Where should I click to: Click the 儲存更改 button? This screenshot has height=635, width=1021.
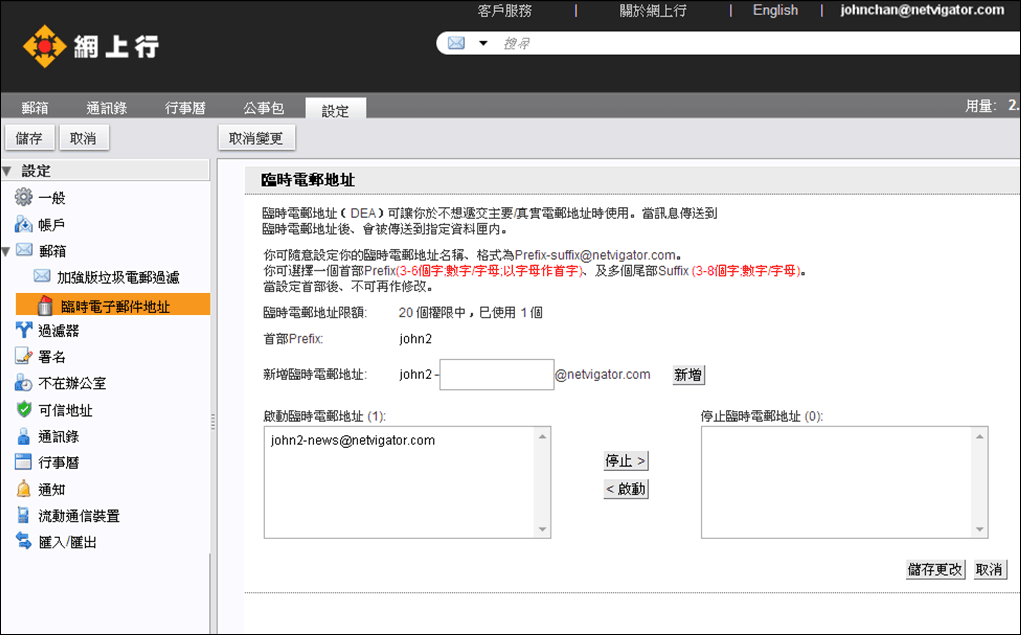coord(936,569)
